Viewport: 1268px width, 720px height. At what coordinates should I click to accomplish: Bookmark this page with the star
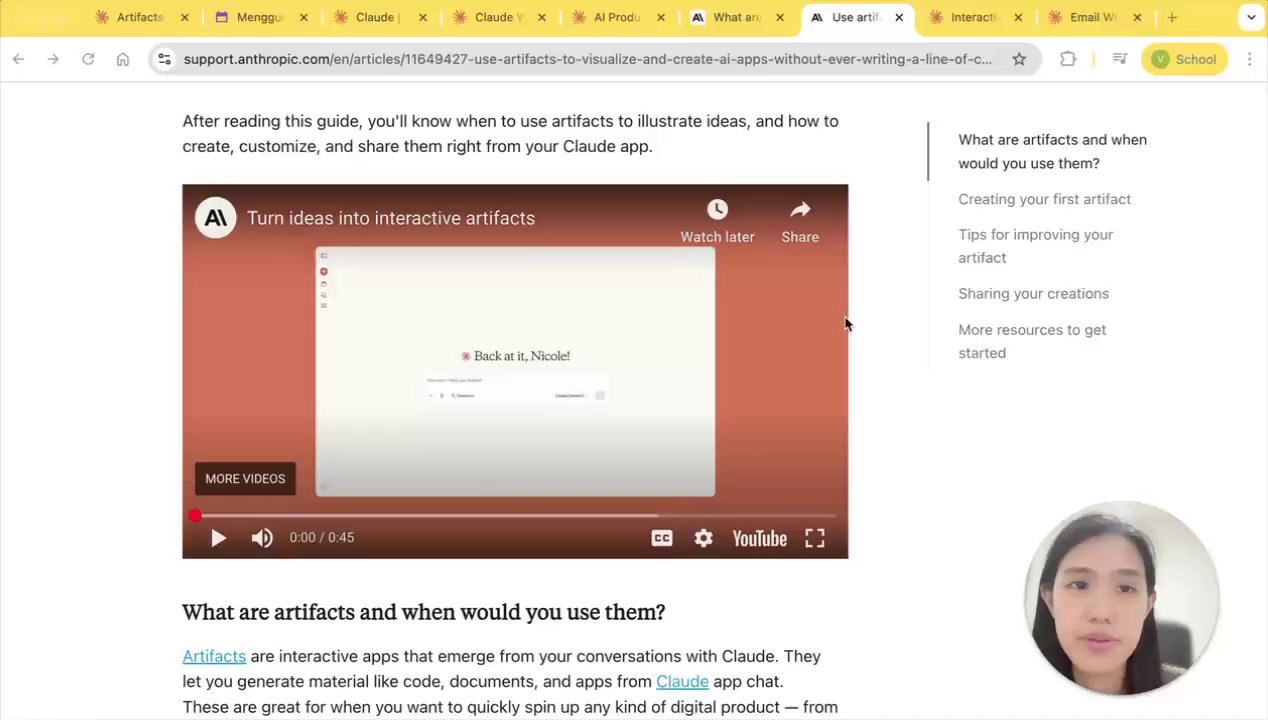coord(1019,59)
